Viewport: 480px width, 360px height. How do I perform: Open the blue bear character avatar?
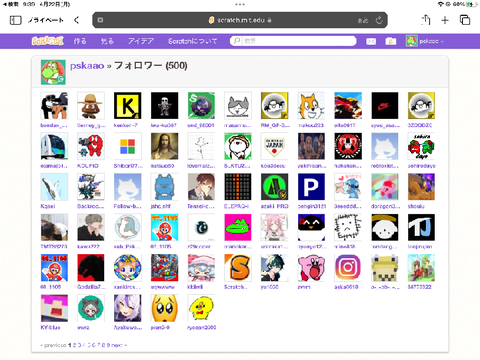[x=164, y=187]
